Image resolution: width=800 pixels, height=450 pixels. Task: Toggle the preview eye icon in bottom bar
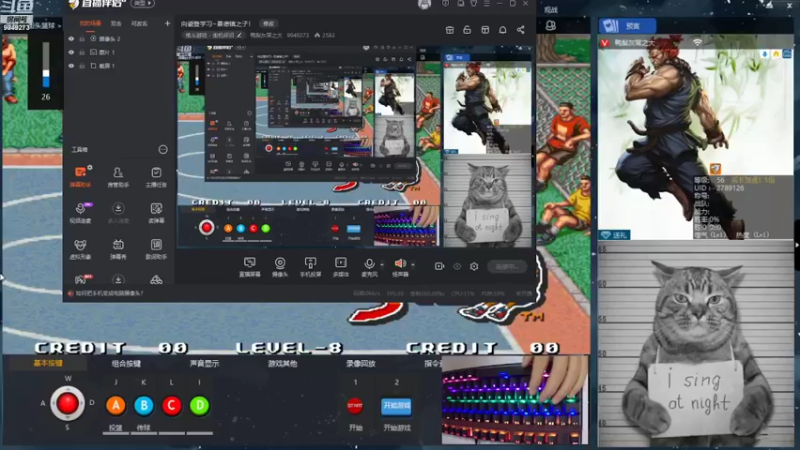pyautogui.click(x=457, y=266)
